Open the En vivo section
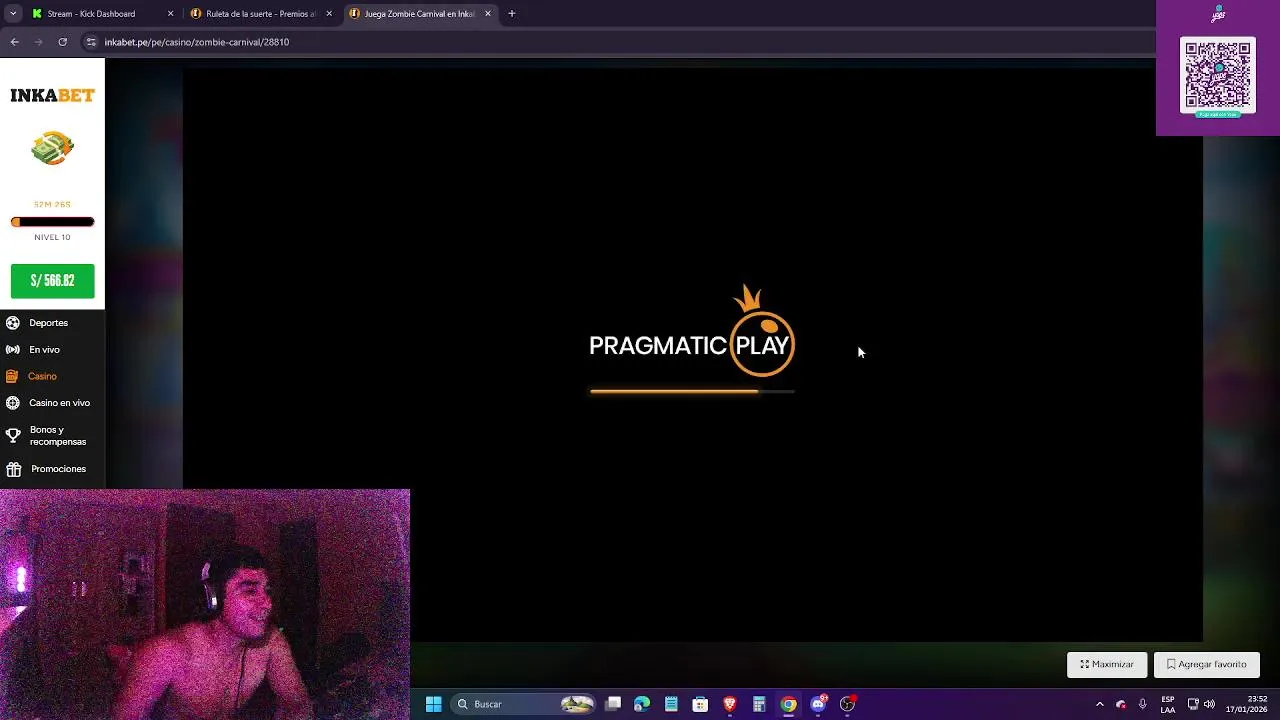This screenshot has width=1280, height=720. tap(44, 350)
